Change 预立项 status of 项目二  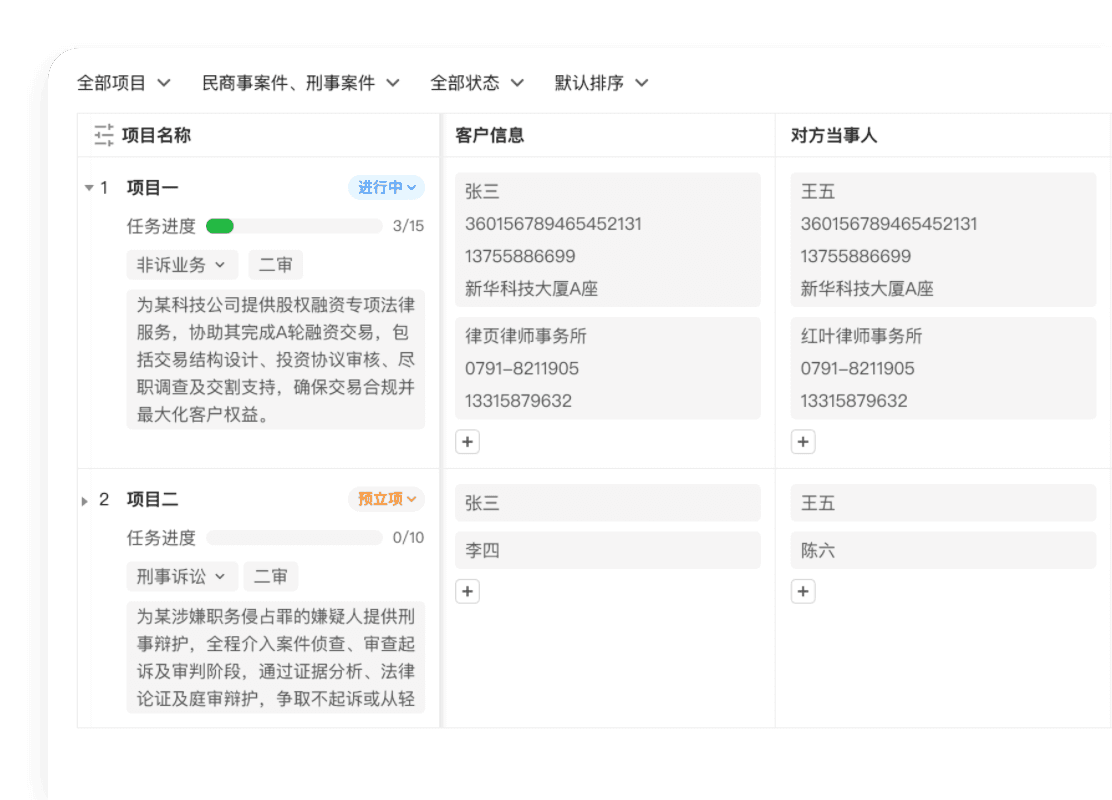(387, 499)
